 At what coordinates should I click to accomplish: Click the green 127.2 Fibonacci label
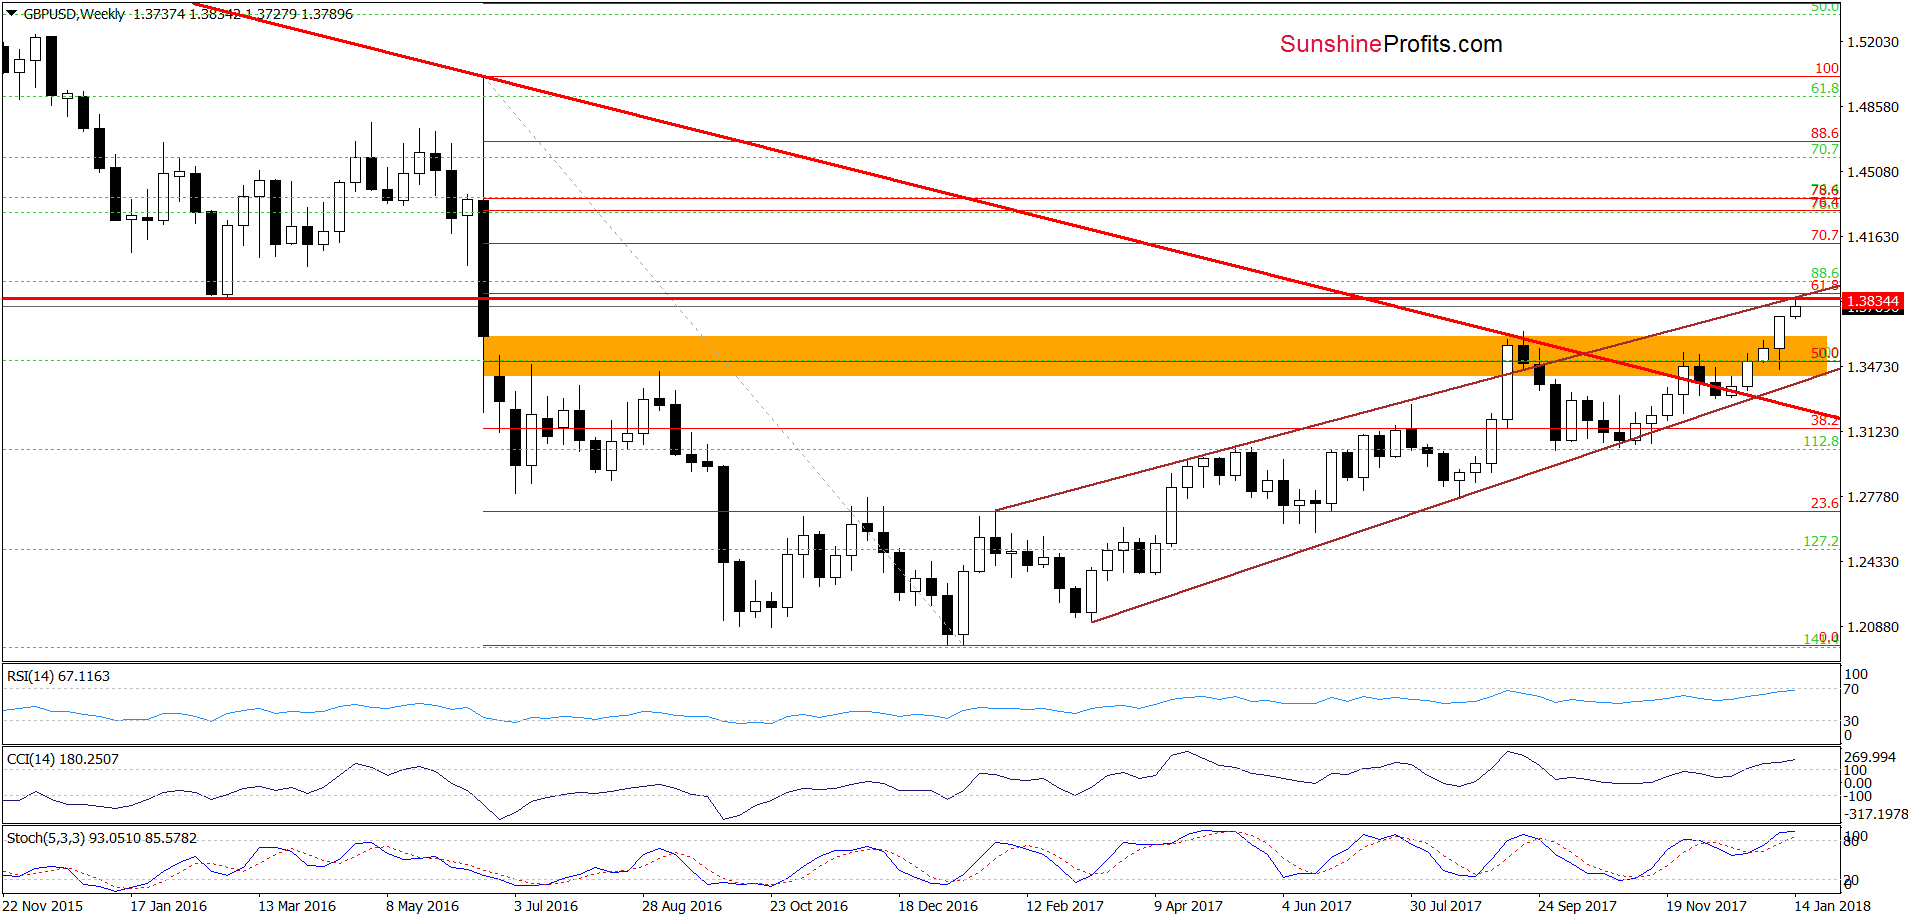pos(1821,541)
